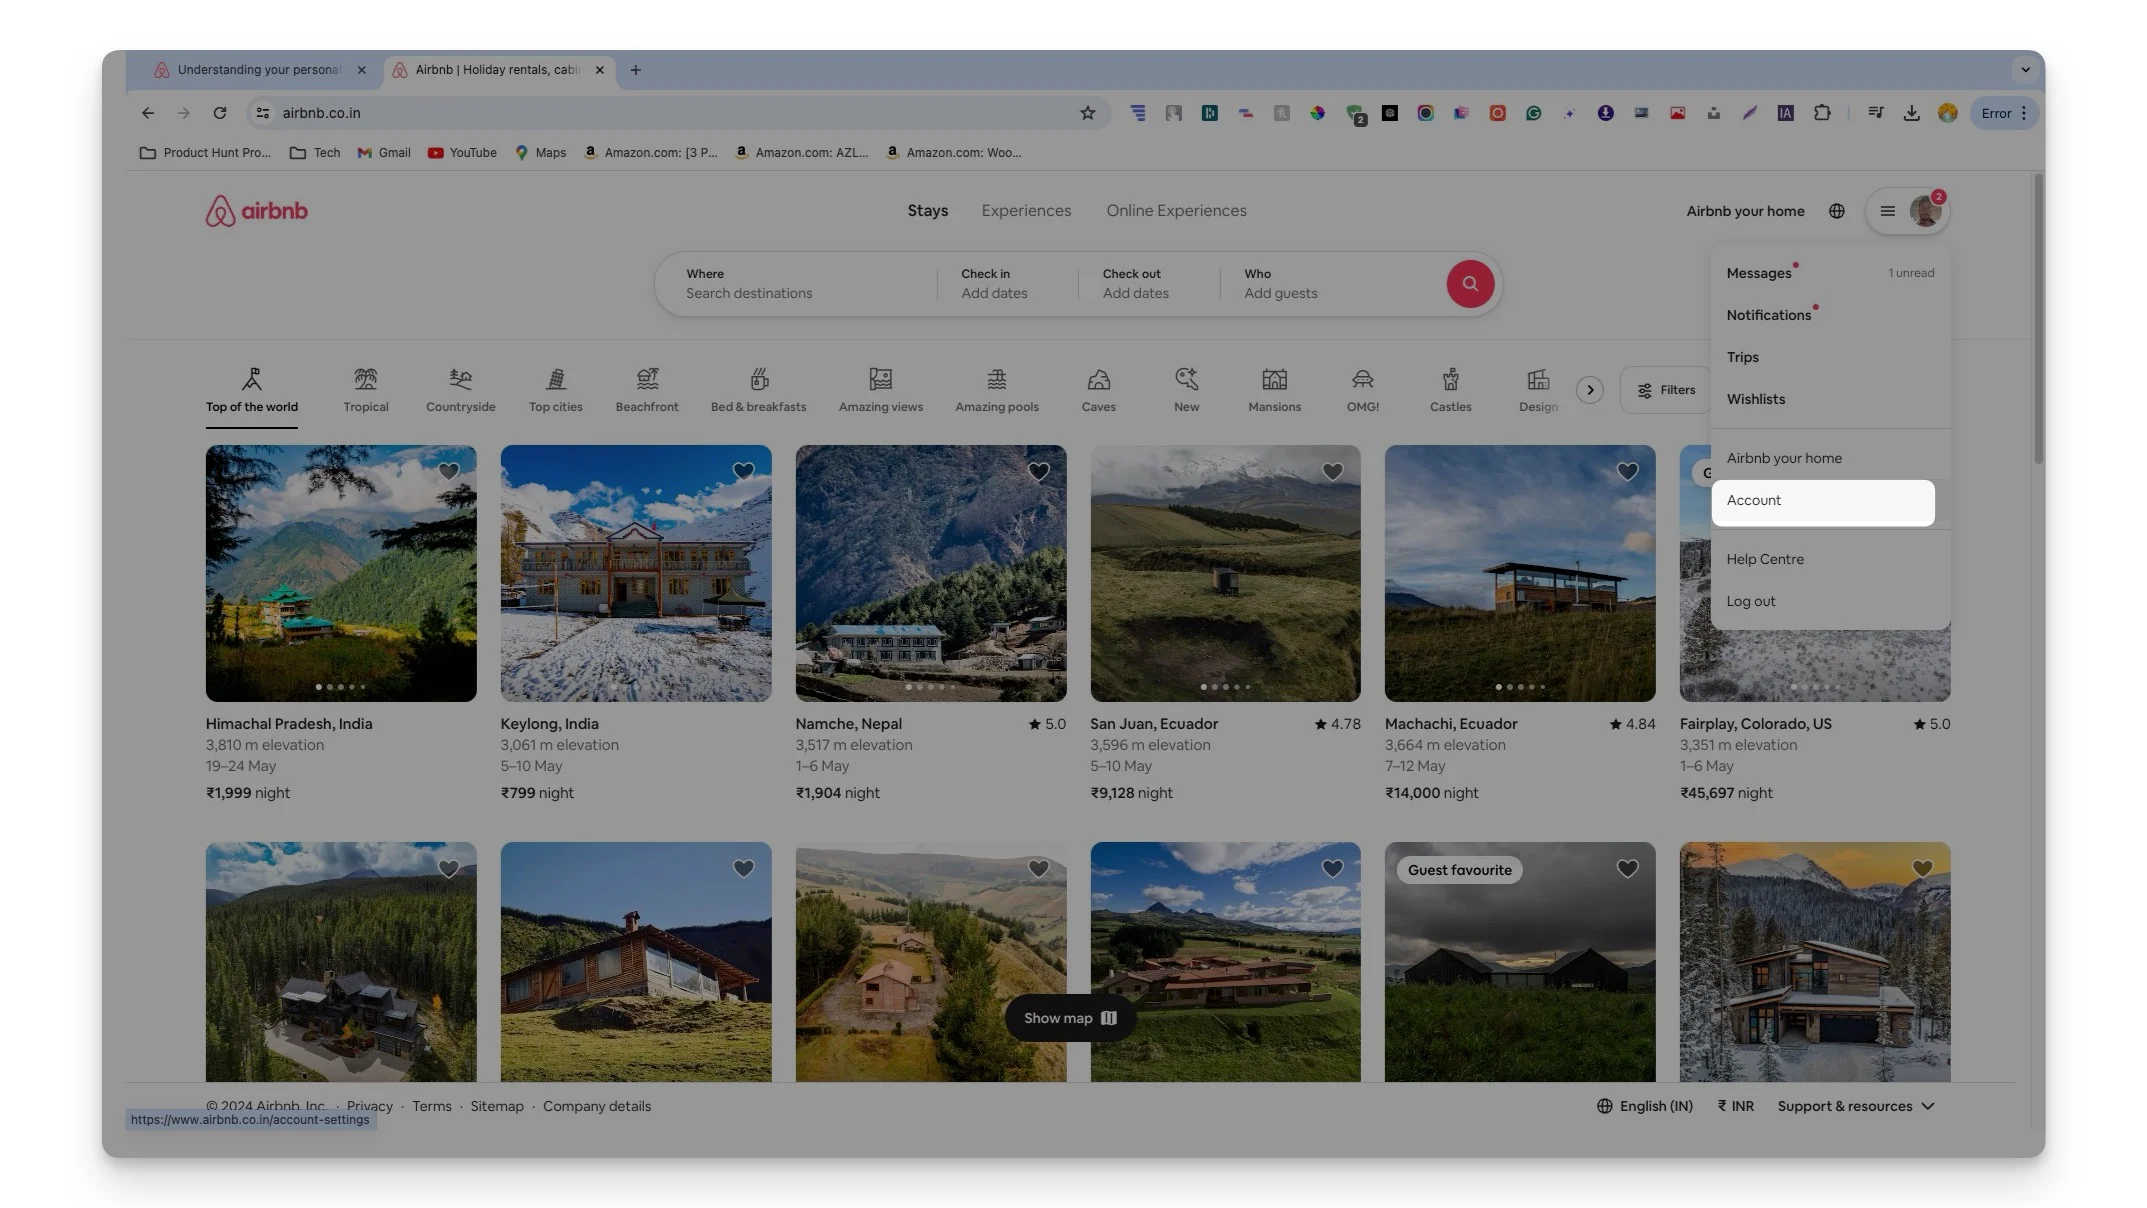Click the Check in date field

1008,284
